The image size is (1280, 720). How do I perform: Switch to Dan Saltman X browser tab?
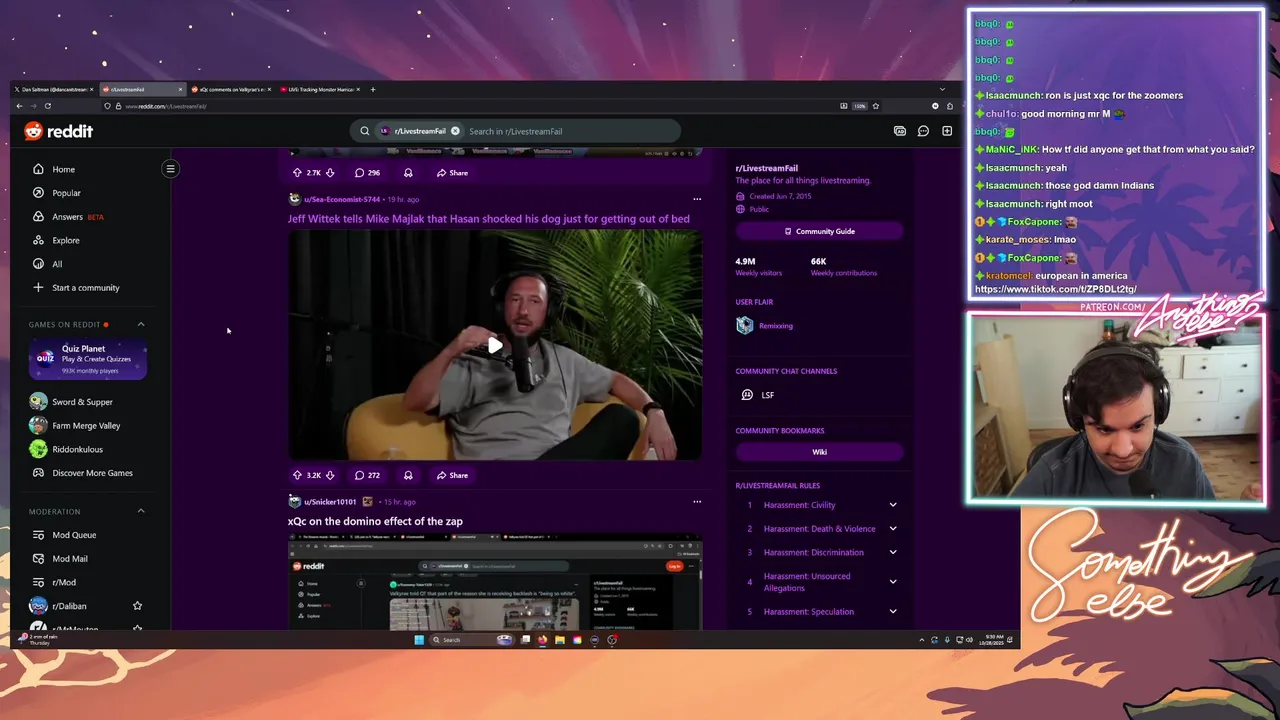(x=54, y=90)
